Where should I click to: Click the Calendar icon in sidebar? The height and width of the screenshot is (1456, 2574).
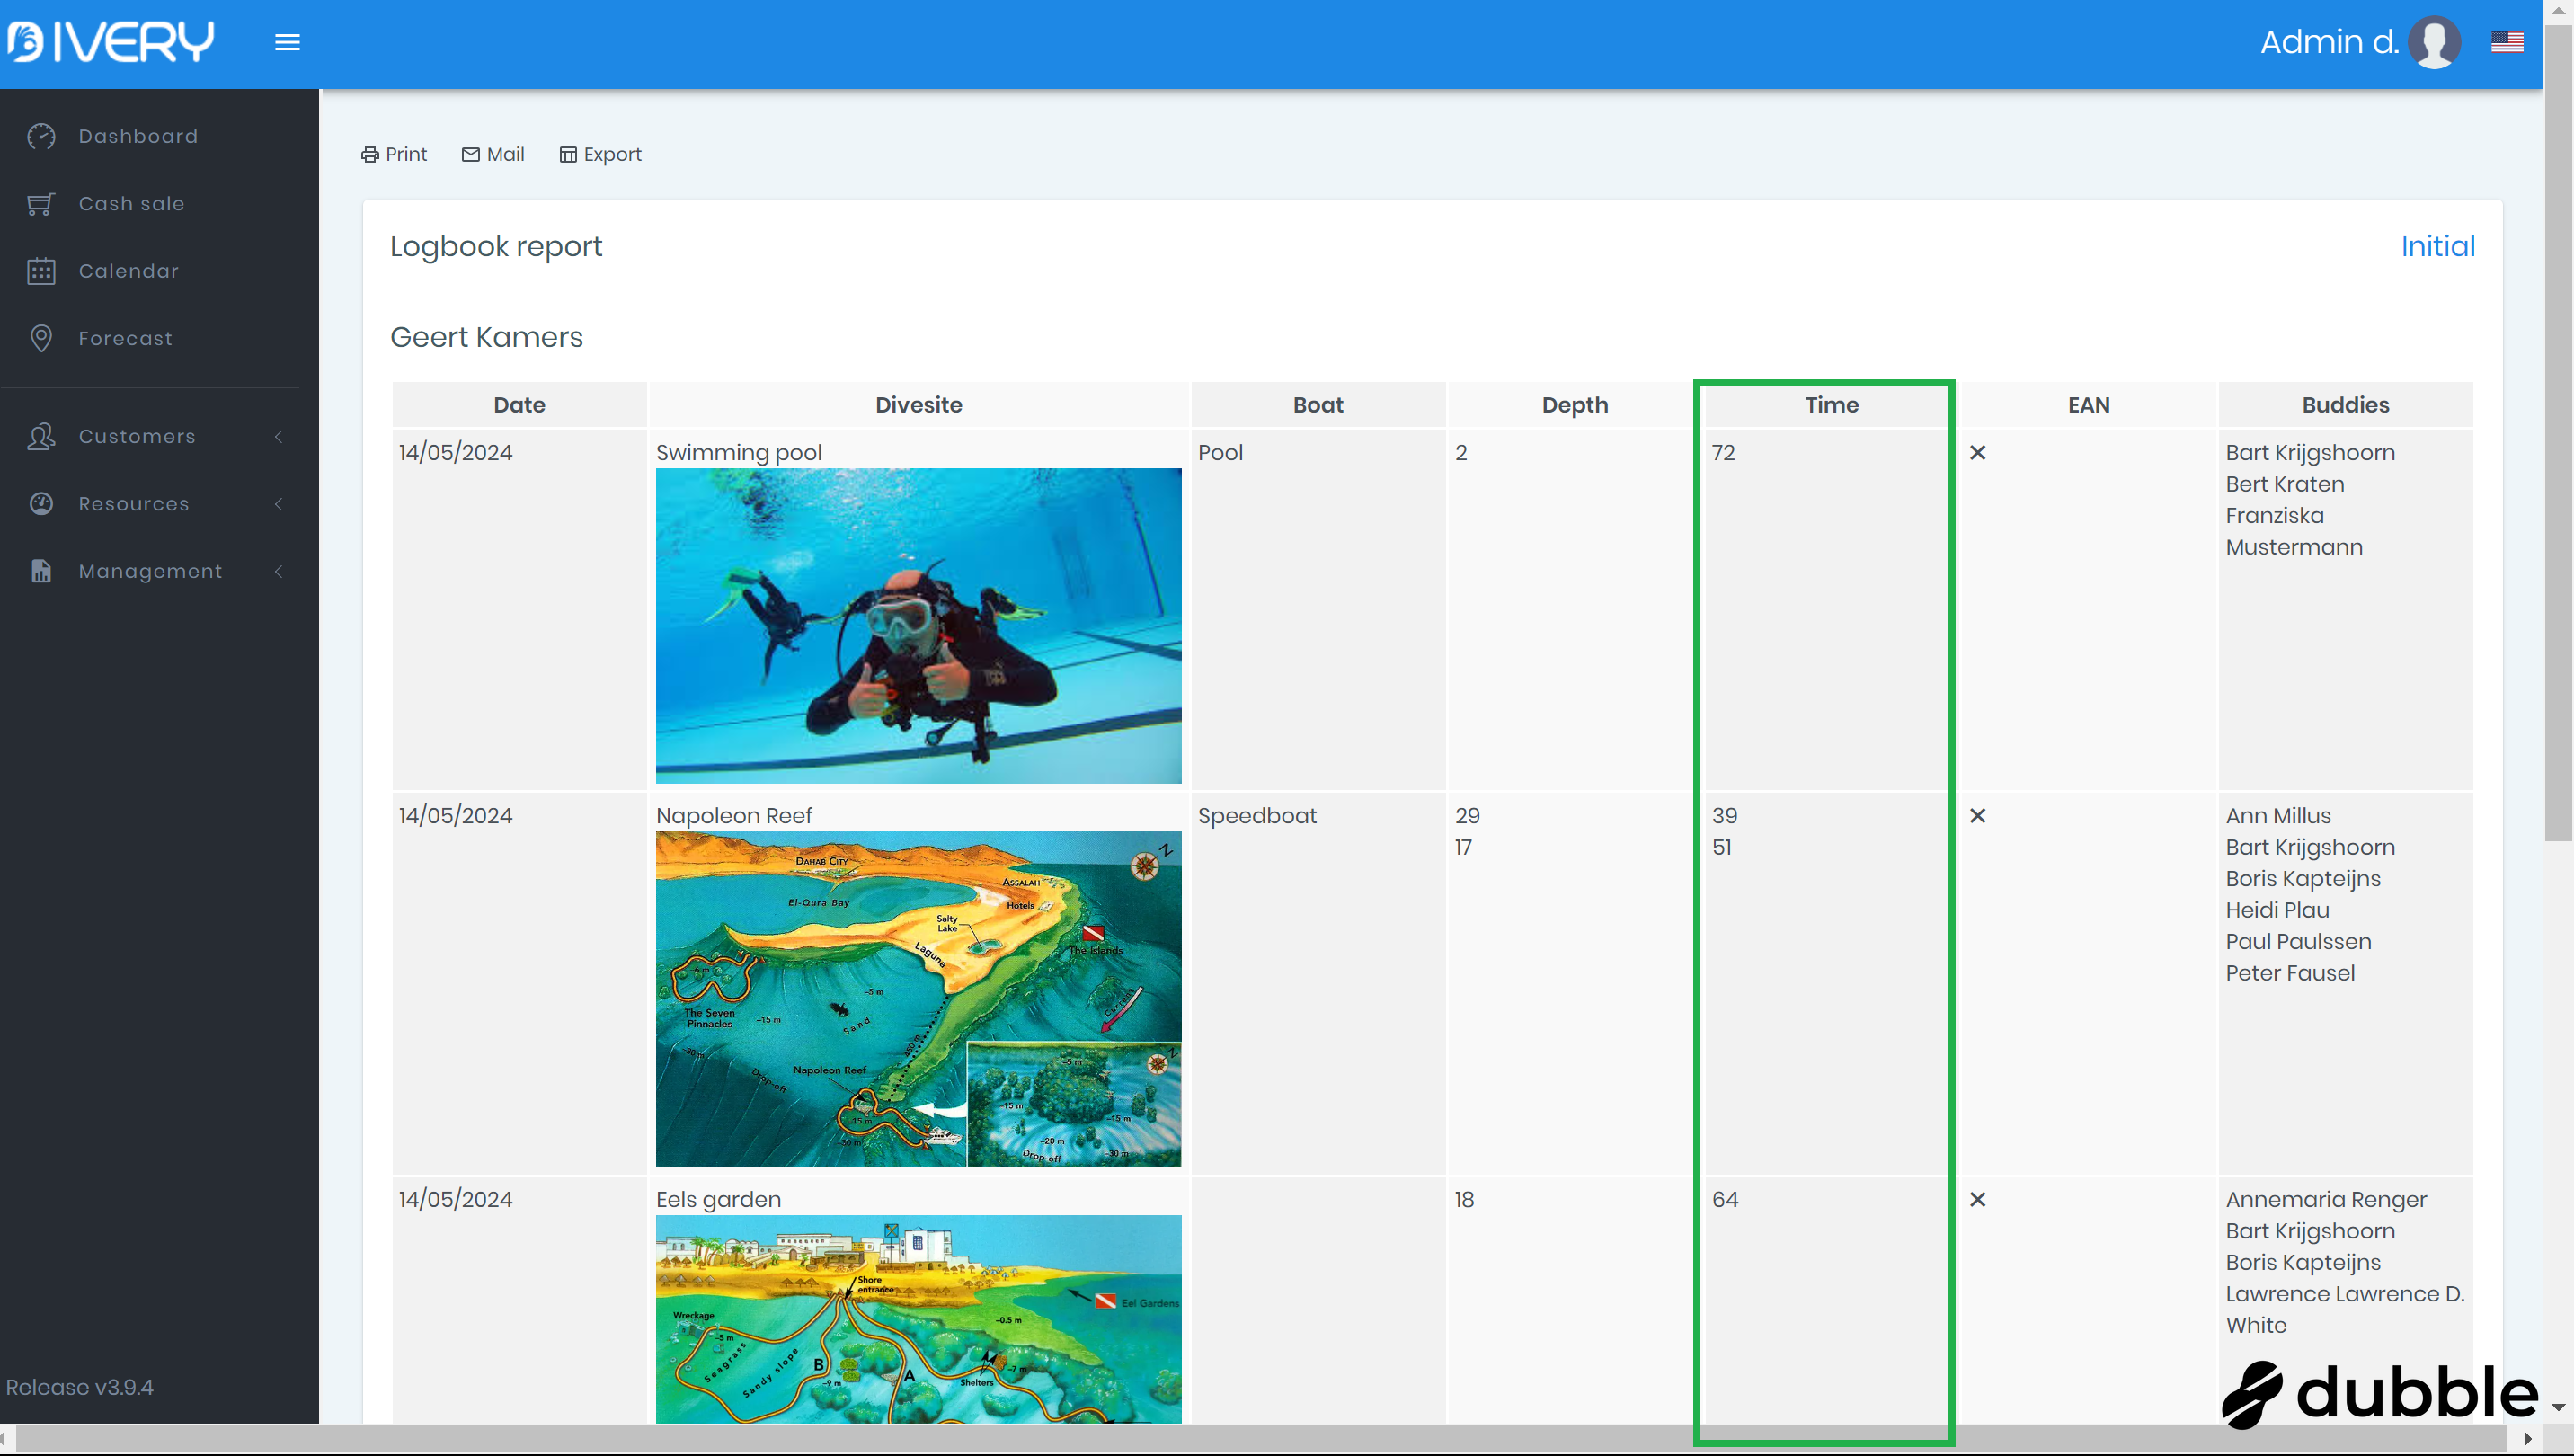pyautogui.click(x=41, y=271)
